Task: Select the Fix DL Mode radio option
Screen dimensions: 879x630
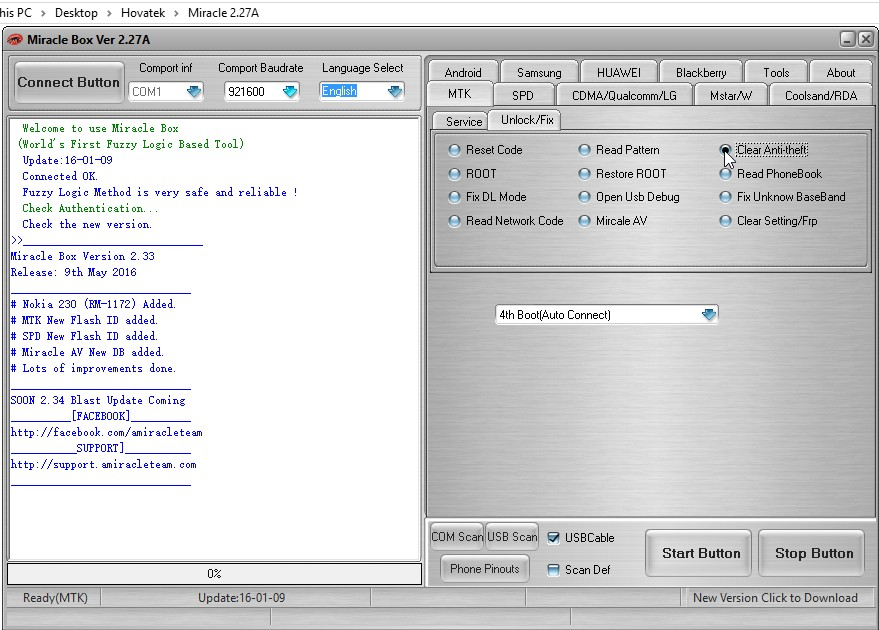Action: [x=487, y=197]
